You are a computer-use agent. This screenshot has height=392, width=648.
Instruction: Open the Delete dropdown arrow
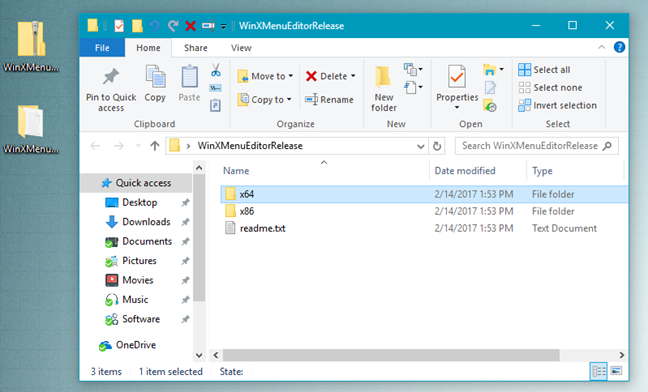(353, 76)
